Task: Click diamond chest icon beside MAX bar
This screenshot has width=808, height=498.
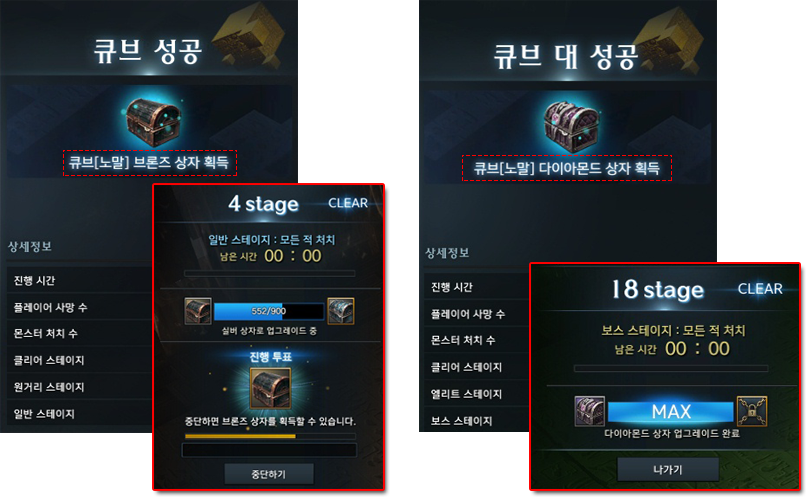Action: 590,411
